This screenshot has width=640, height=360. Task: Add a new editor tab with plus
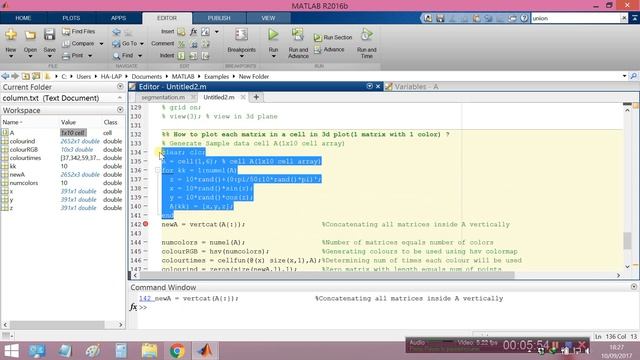[256, 97]
